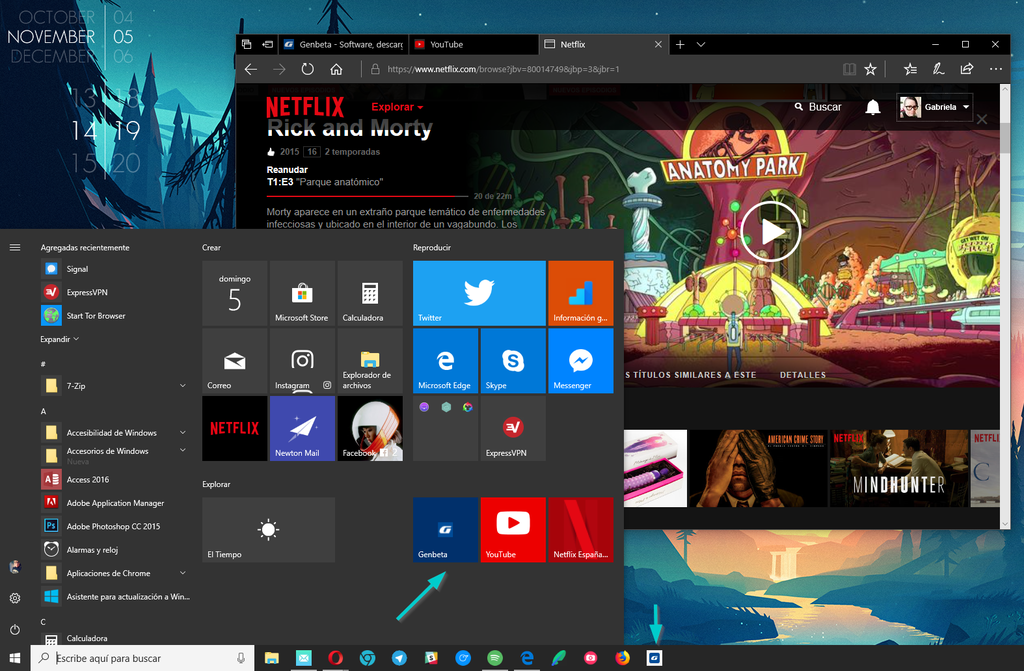The image size is (1024, 671).
Task: Open the TÍTULOS SIMILARES A ESTE tab
Action: [x=691, y=375]
